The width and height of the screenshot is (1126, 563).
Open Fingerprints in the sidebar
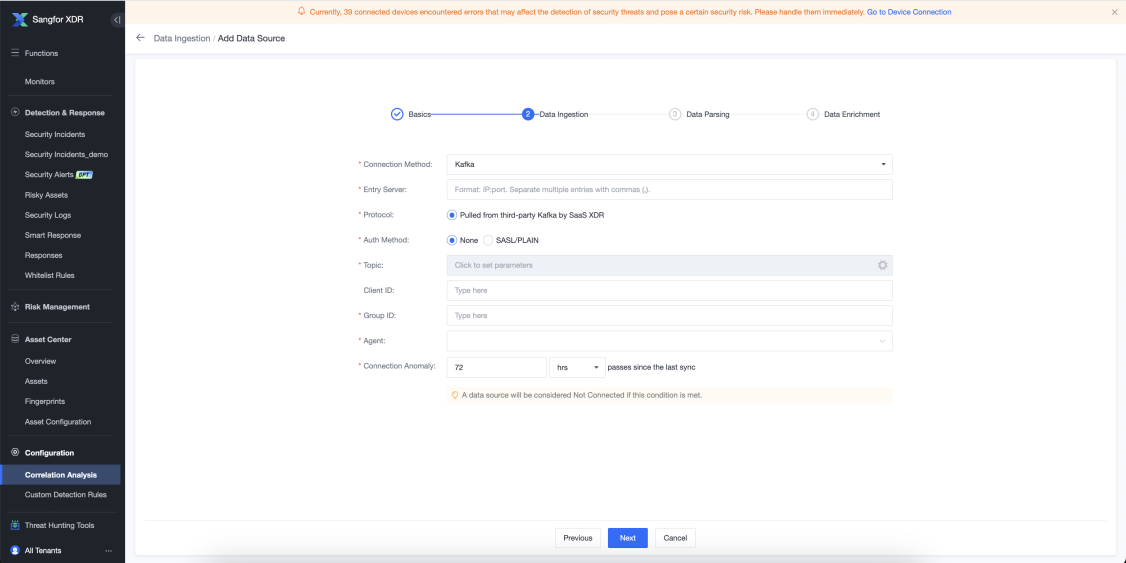45,401
